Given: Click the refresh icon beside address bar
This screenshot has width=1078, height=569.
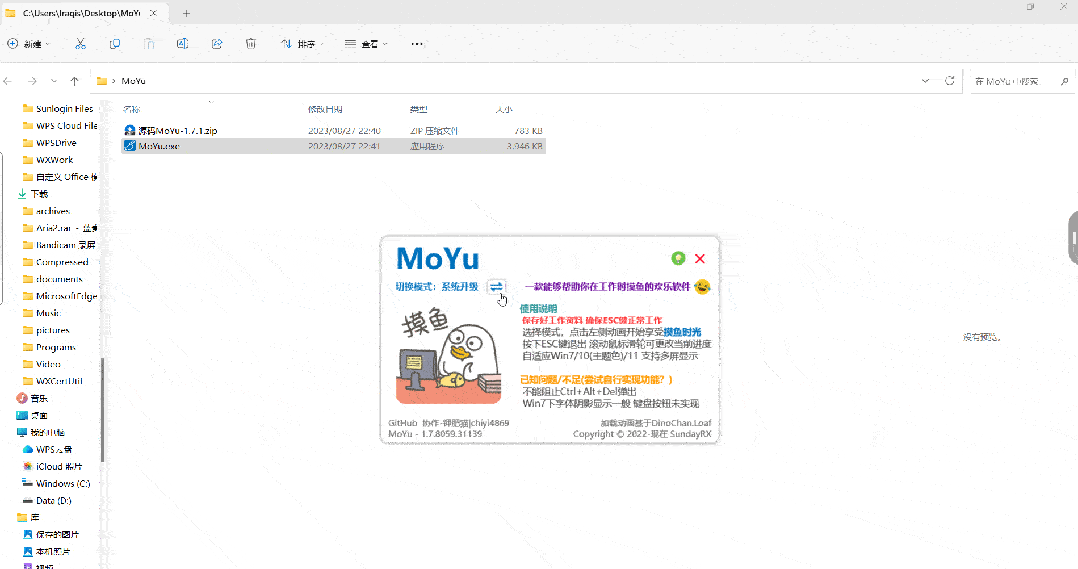Looking at the screenshot, I should click(x=949, y=81).
